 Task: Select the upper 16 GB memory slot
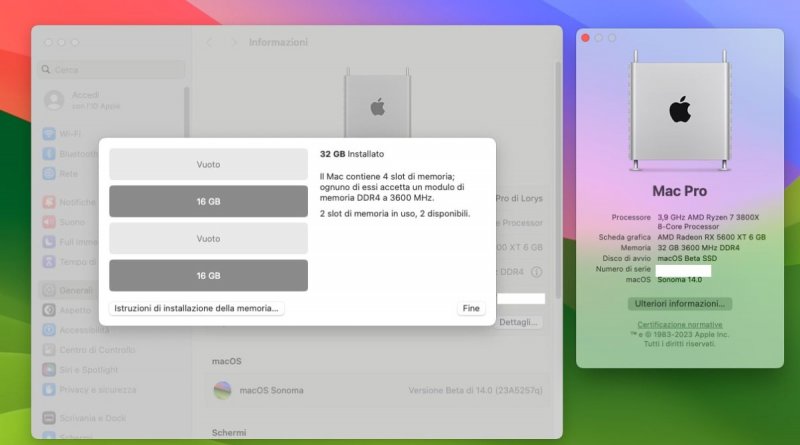tap(208, 202)
